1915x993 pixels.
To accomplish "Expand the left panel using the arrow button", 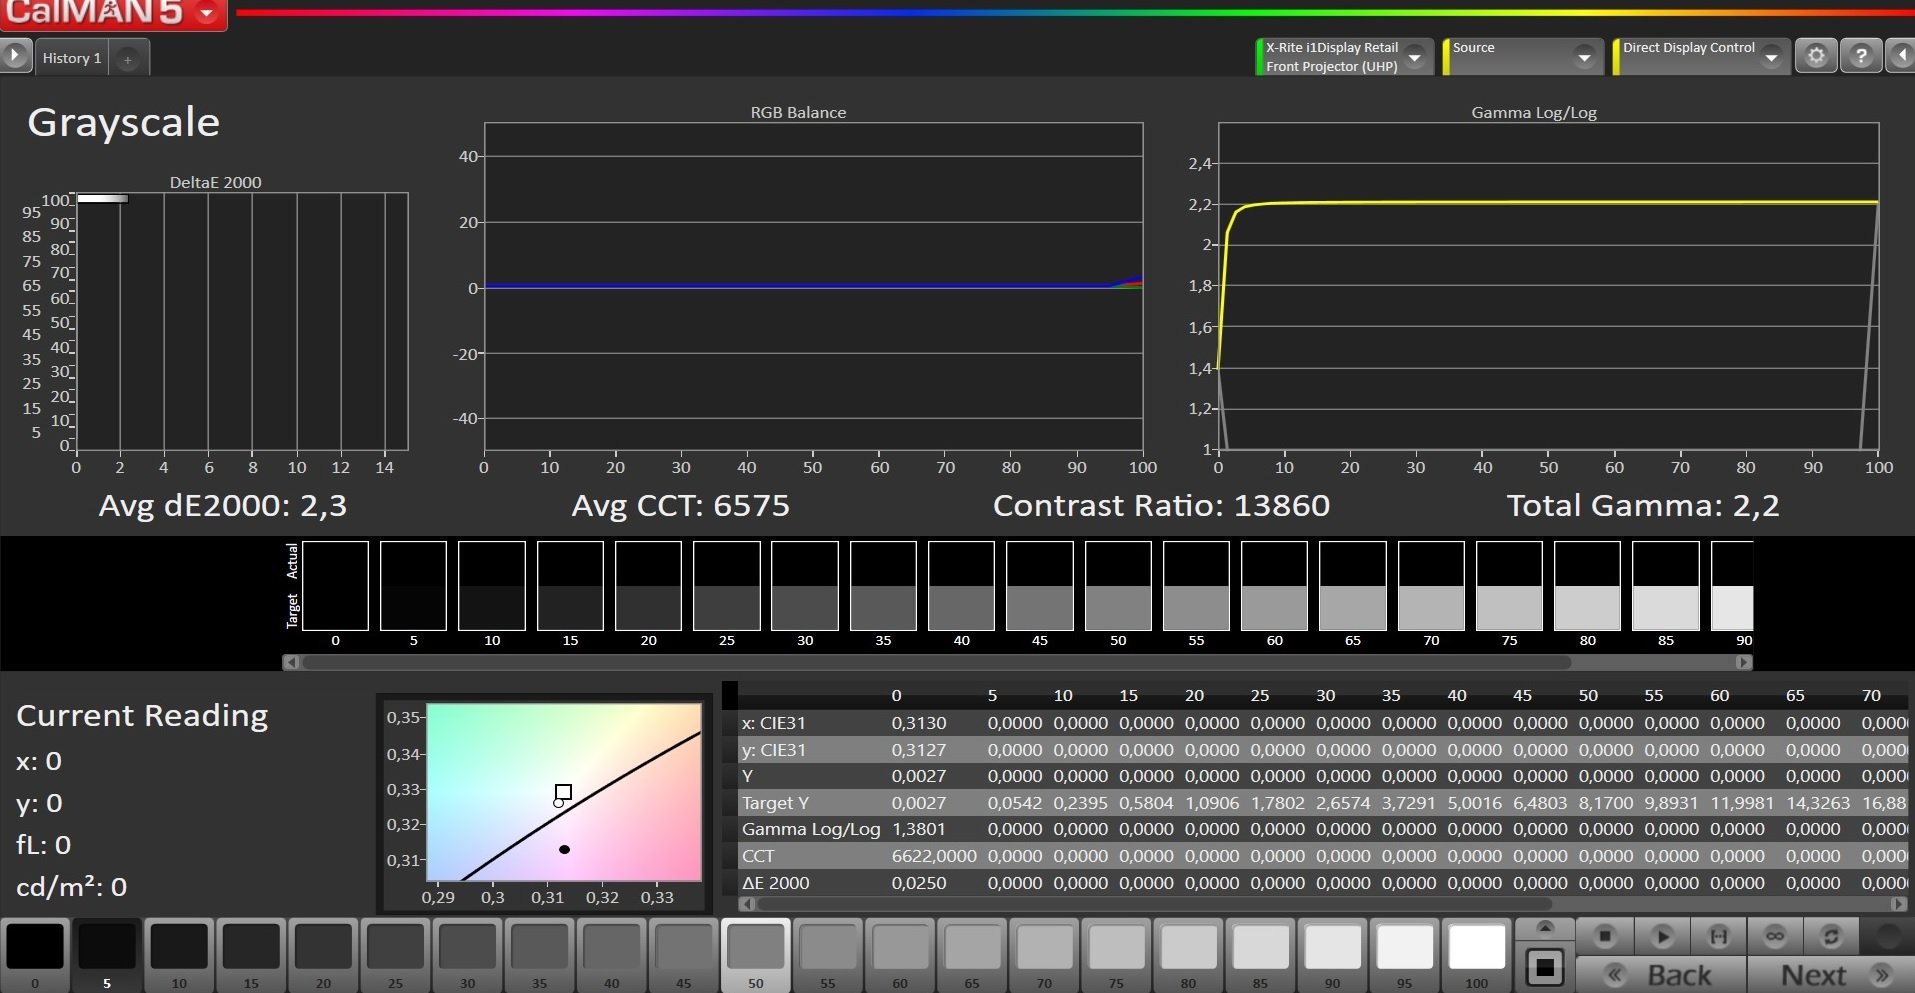I will click(x=15, y=55).
